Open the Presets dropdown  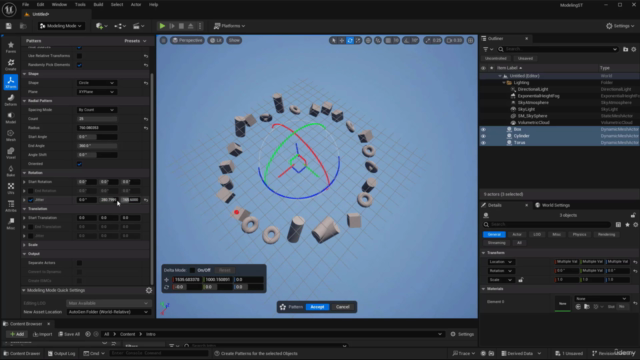[135, 41]
